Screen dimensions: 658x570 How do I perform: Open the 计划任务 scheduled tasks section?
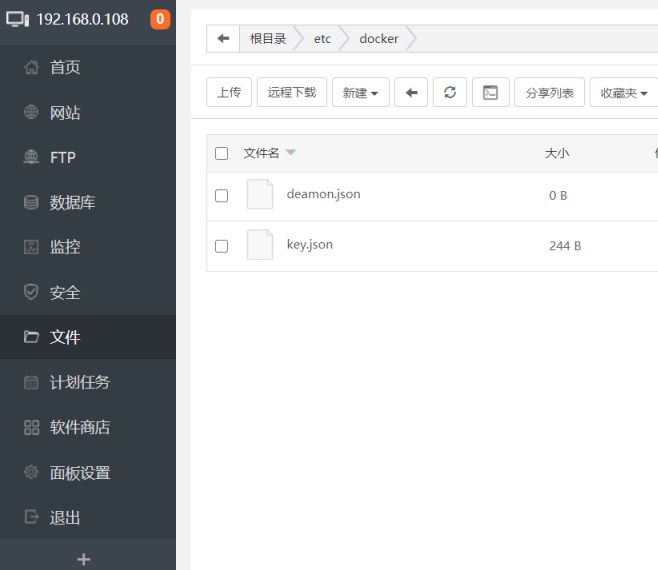pos(88,382)
